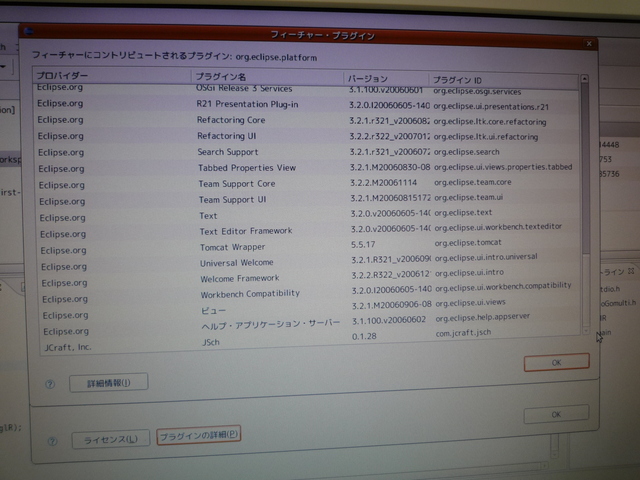
Task: Select the Refactoring UI row
Action: (307, 136)
